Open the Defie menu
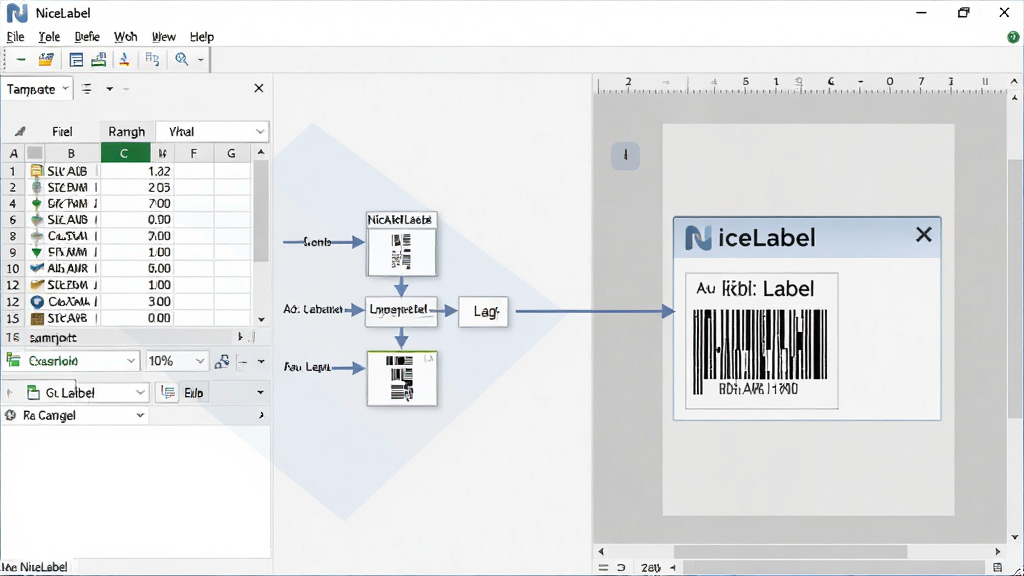This screenshot has height=576, width=1024. pyautogui.click(x=87, y=37)
